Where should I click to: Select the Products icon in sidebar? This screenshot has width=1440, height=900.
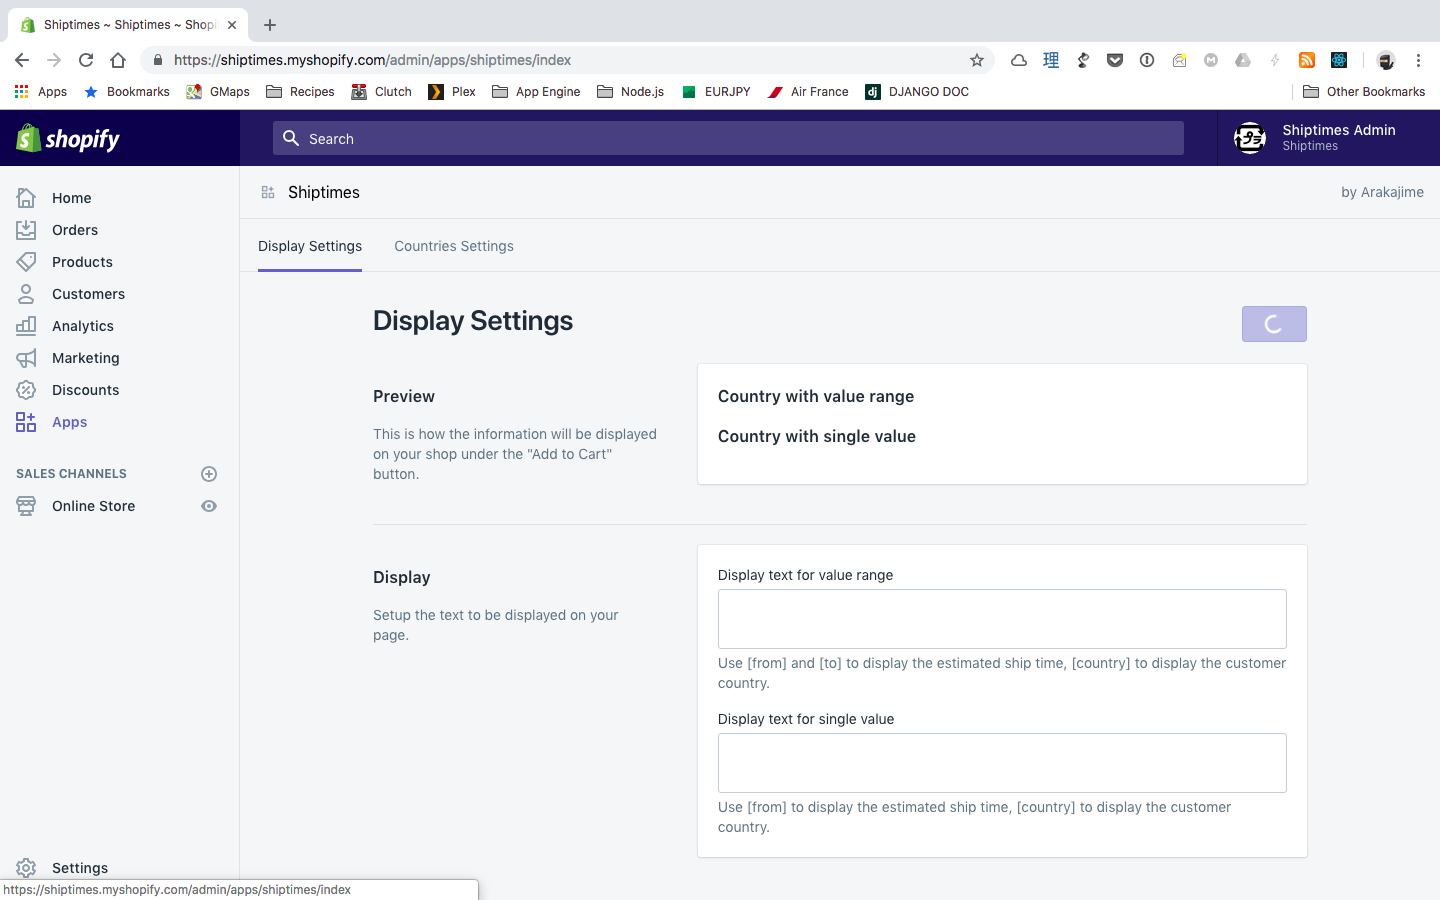pos(26,261)
